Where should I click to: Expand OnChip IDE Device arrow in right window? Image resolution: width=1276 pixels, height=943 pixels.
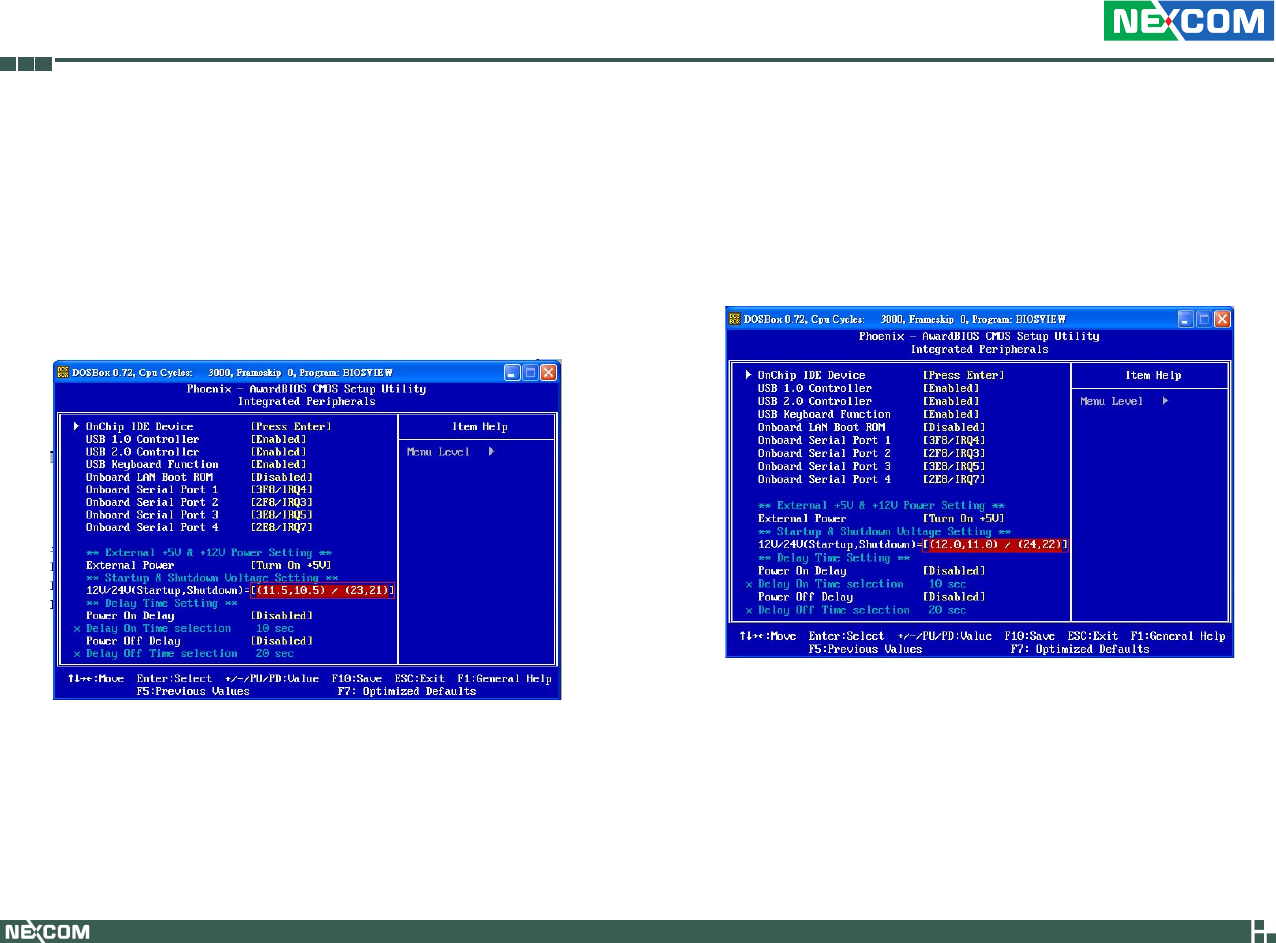(x=747, y=375)
